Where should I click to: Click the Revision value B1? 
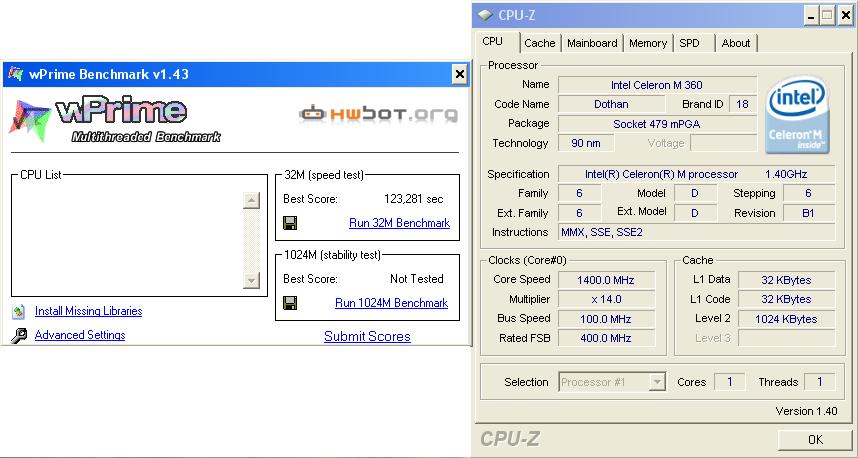pos(809,213)
